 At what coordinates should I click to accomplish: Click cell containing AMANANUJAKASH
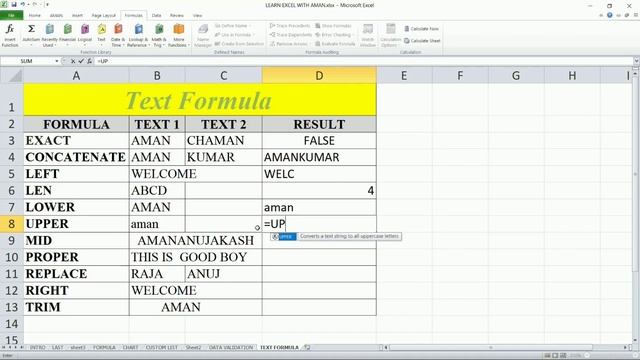tap(196, 241)
